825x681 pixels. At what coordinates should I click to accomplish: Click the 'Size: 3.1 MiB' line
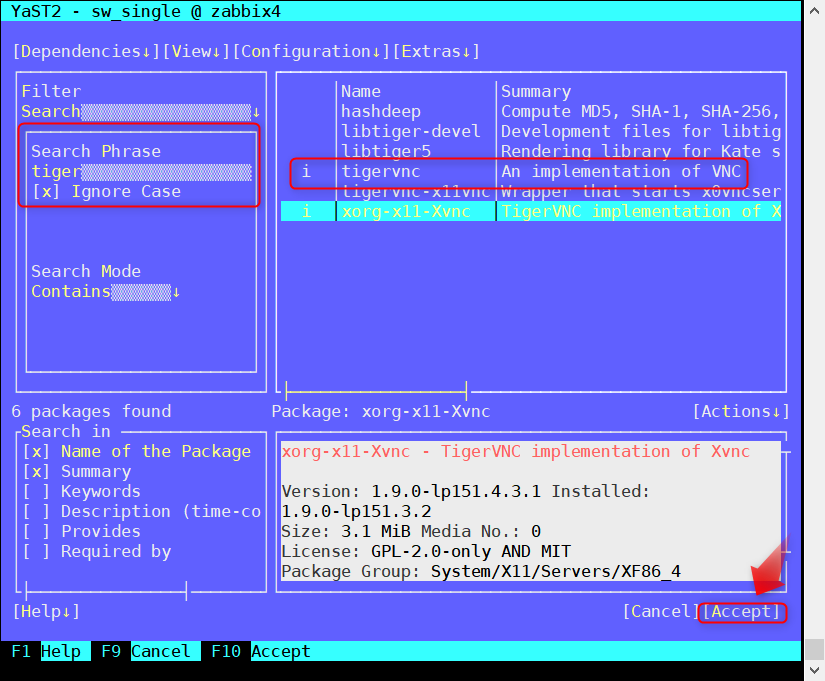pos(411,532)
